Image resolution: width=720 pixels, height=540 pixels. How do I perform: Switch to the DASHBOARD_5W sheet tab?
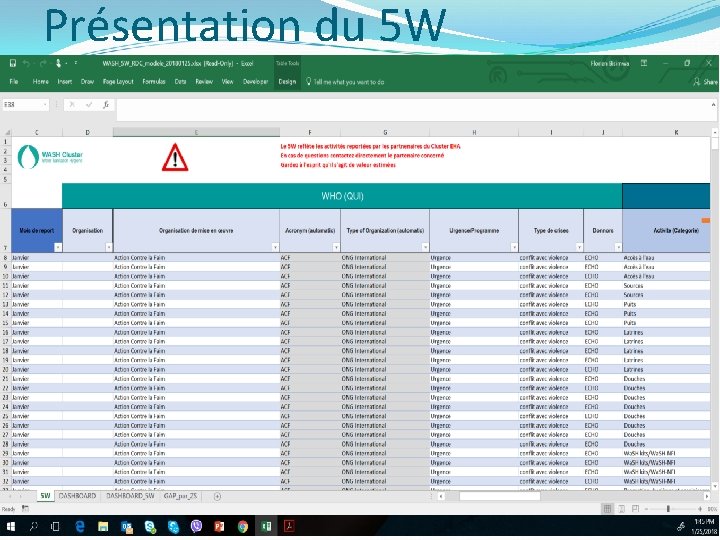130,496
